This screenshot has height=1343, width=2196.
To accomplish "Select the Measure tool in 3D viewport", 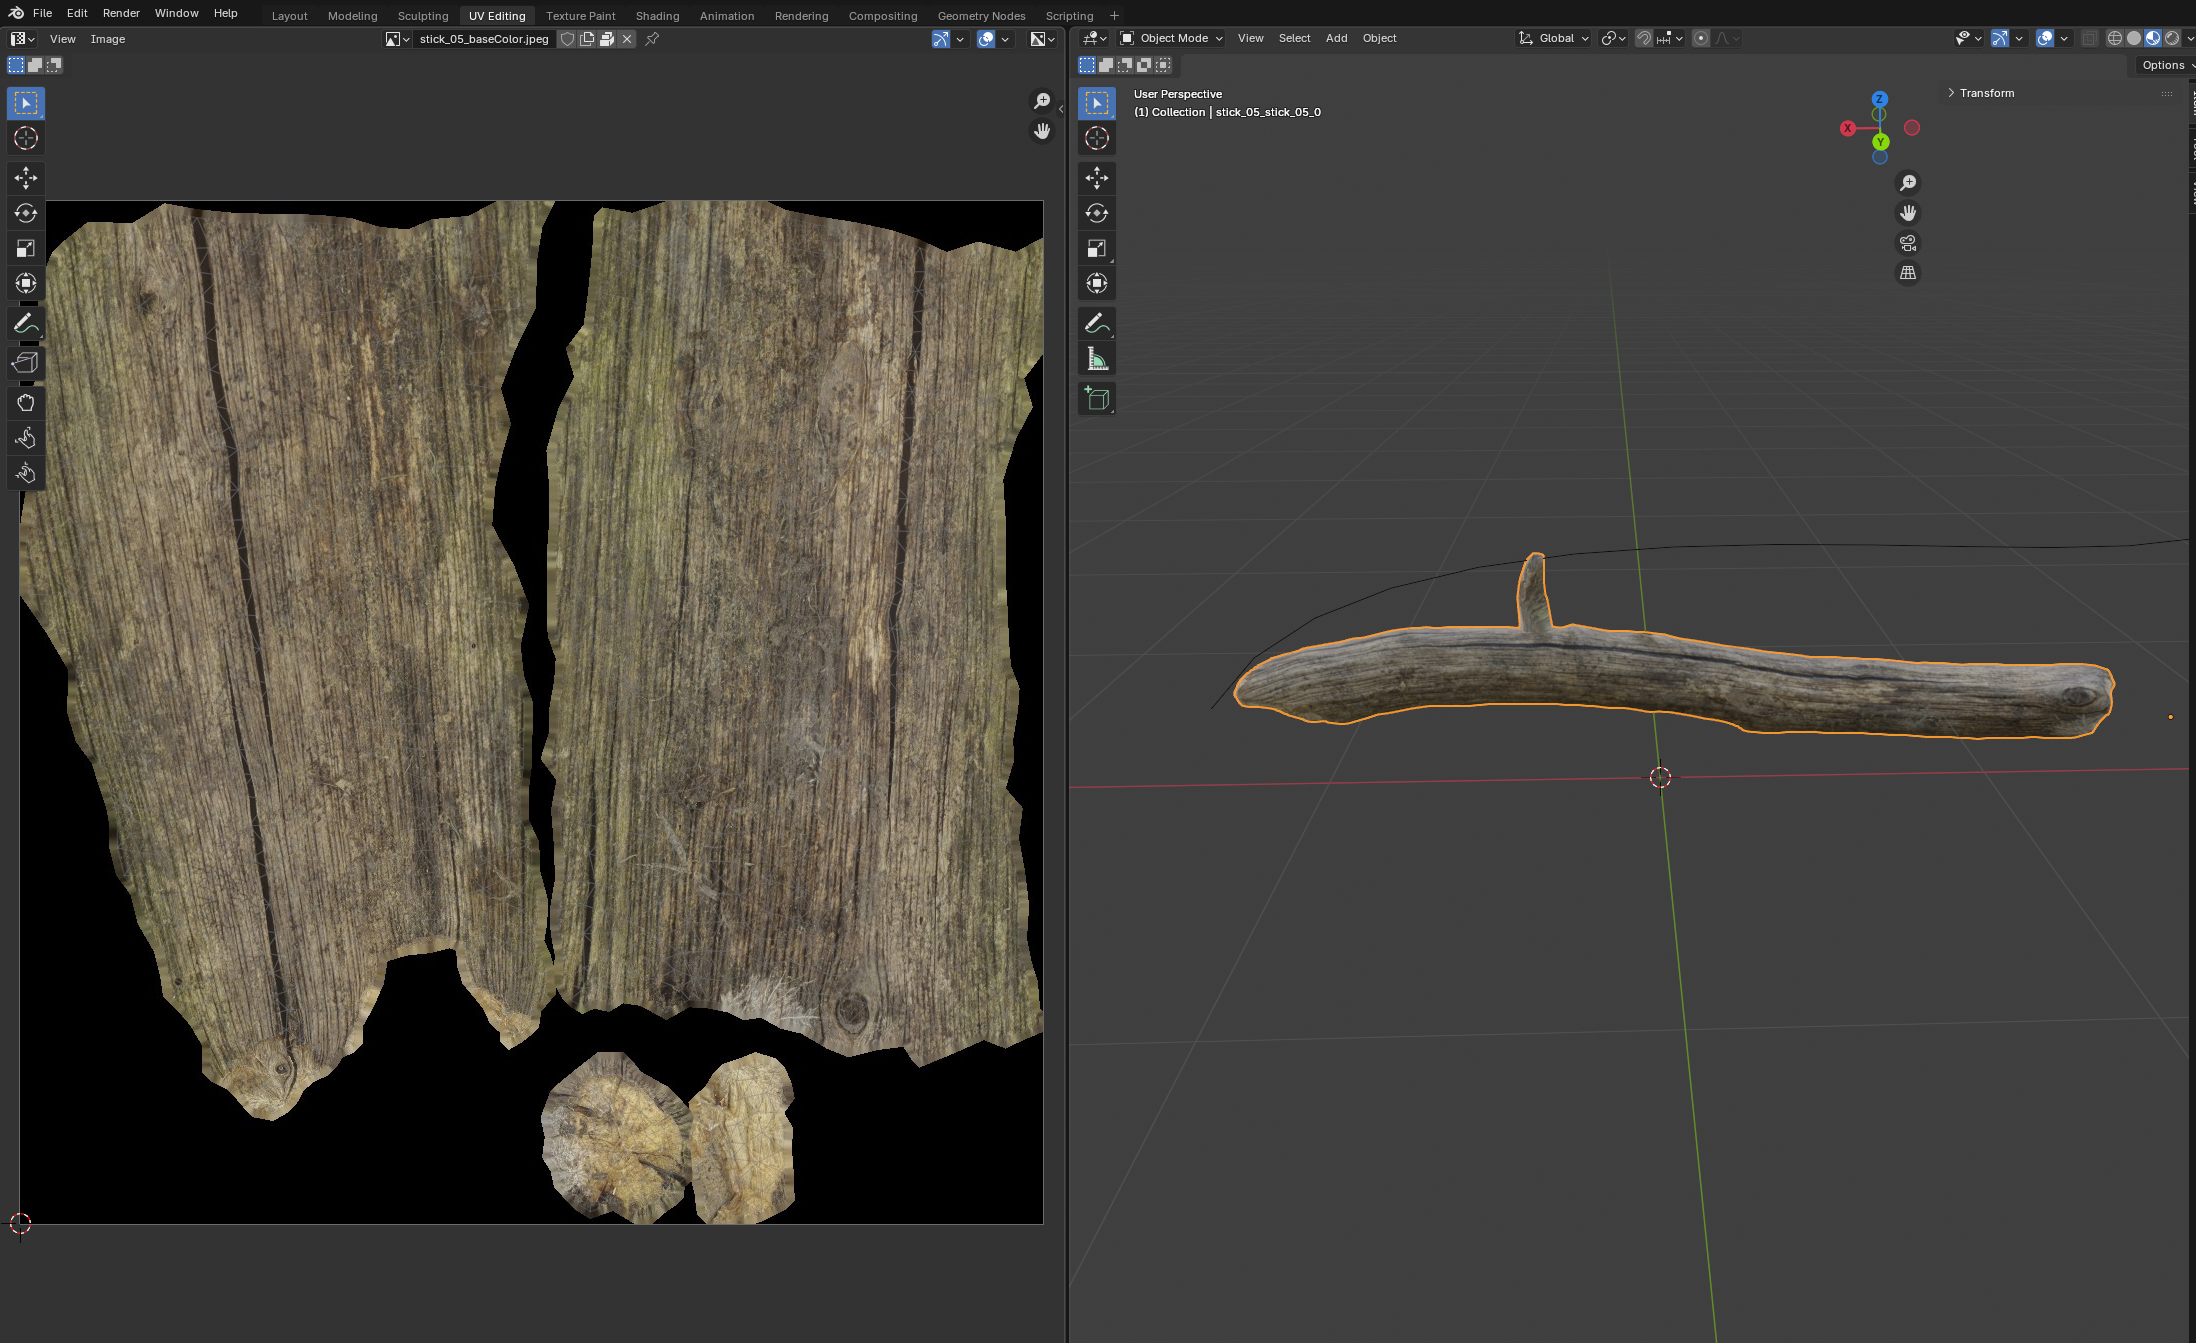I will click(1097, 360).
